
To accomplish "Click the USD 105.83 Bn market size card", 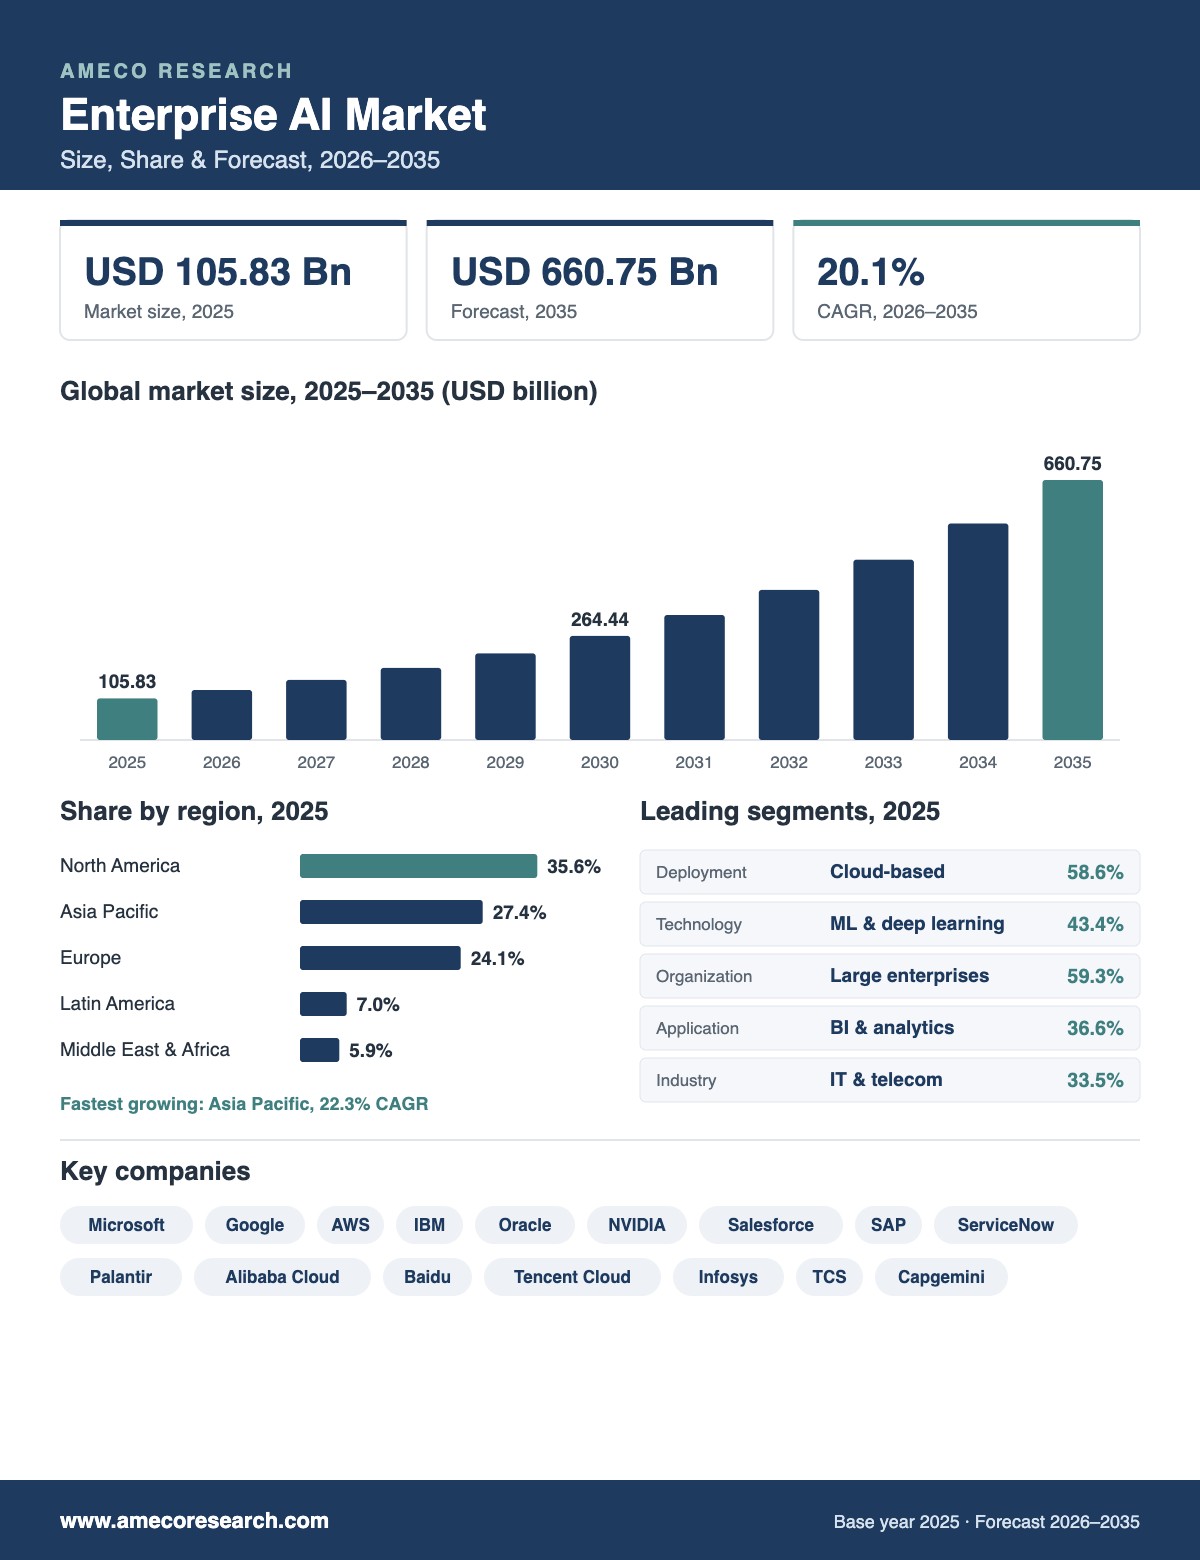I will [x=233, y=280].
